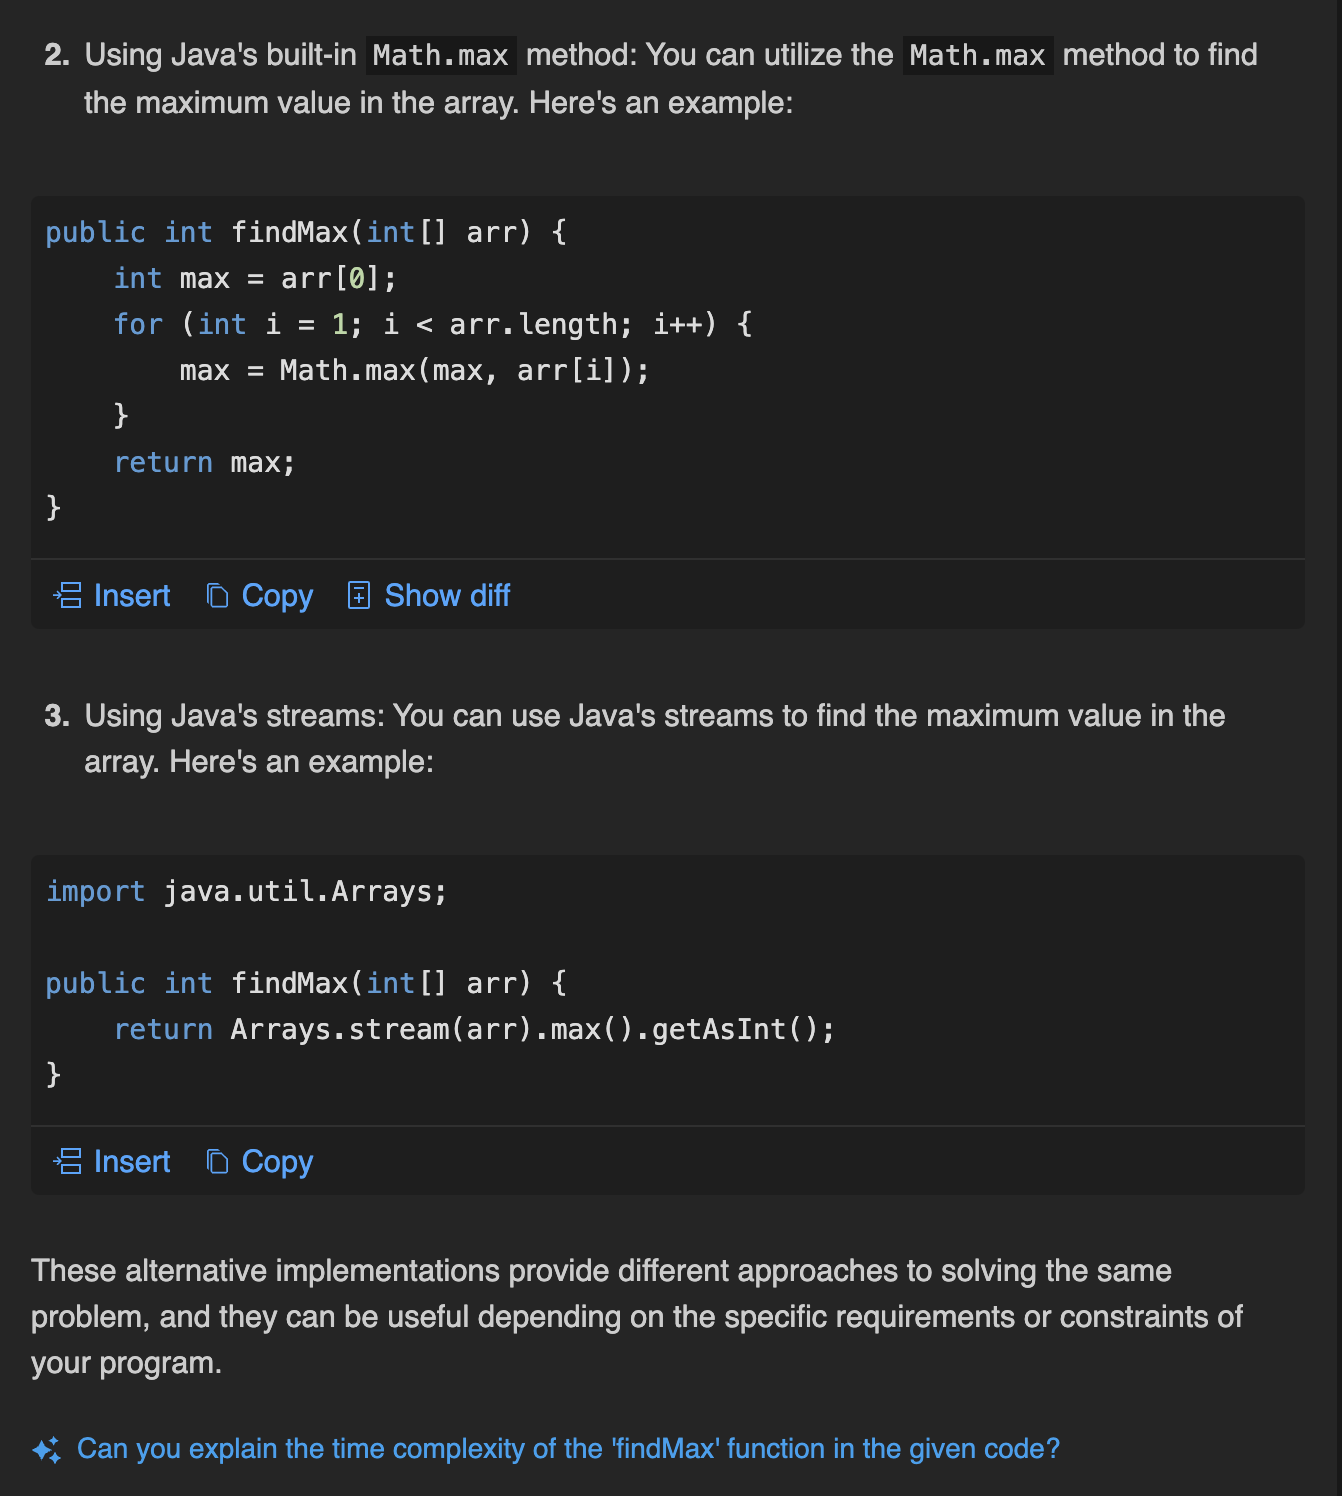Click the list number 2 heading
This screenshot has height=1496, width=1342.
click(57, 55)
